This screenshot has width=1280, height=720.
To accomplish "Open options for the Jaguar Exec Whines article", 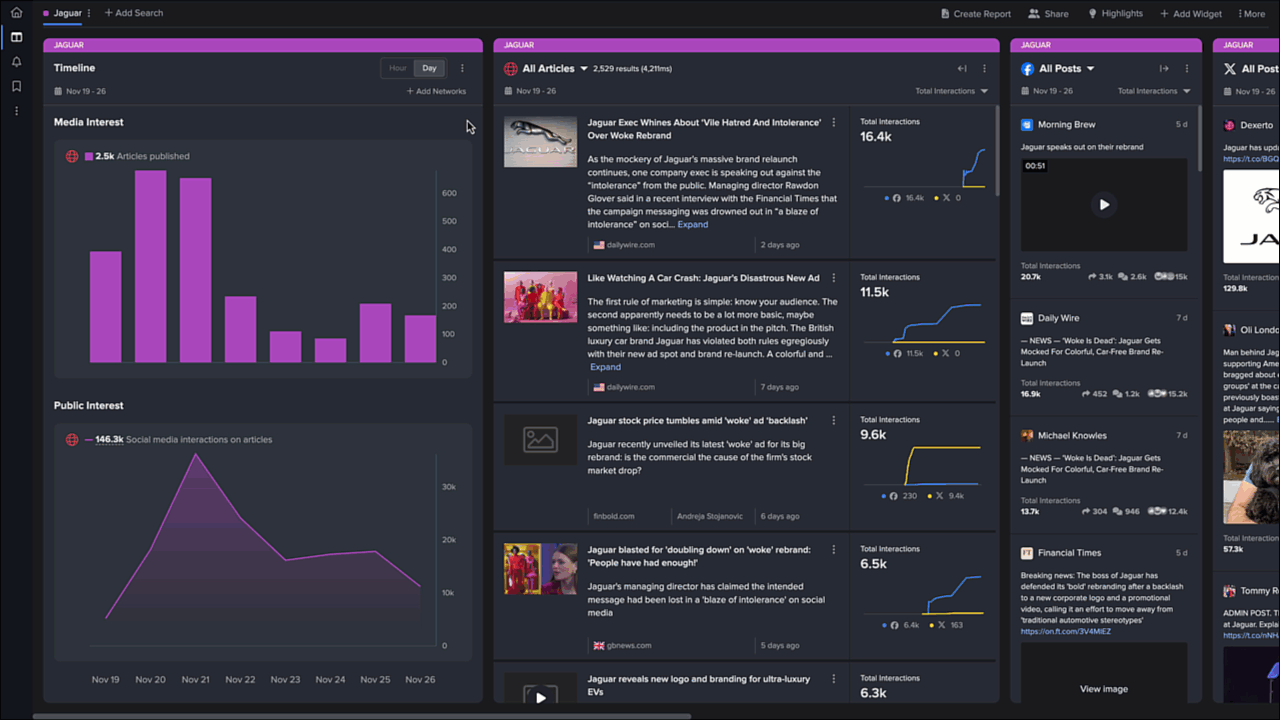I will point(834,123).
